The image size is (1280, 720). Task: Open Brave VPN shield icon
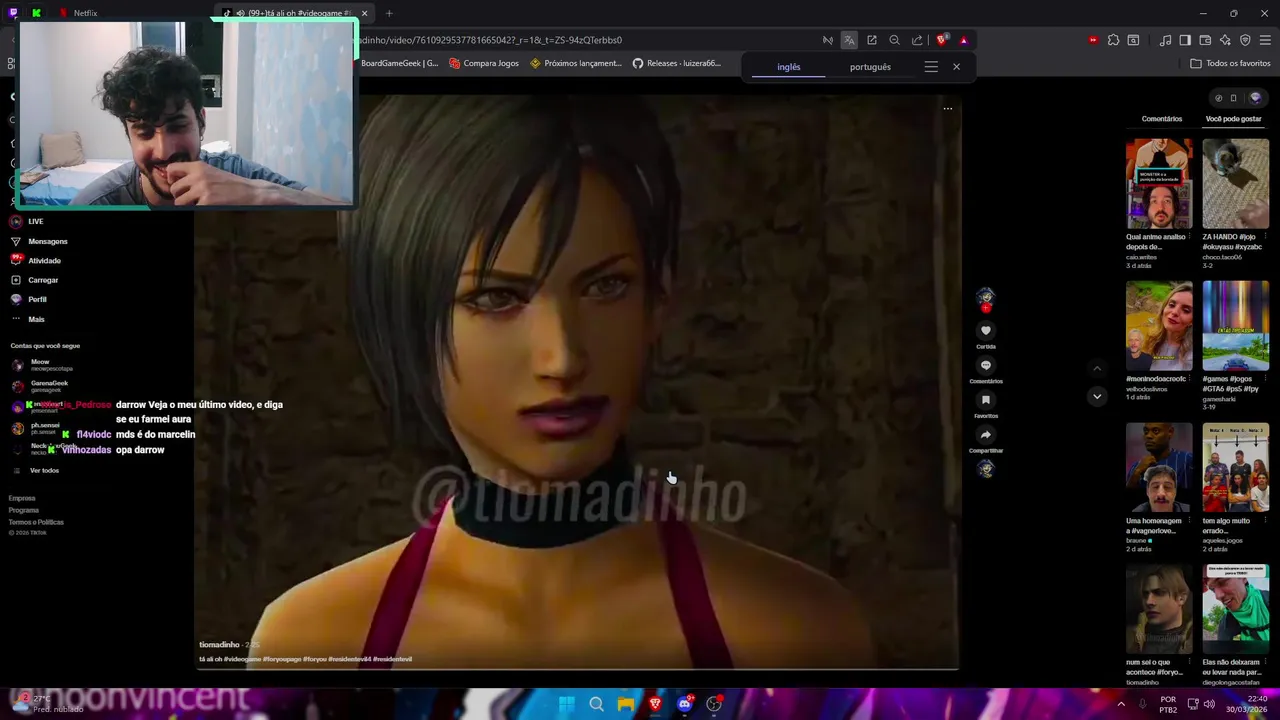click(x=1245, y=40)
